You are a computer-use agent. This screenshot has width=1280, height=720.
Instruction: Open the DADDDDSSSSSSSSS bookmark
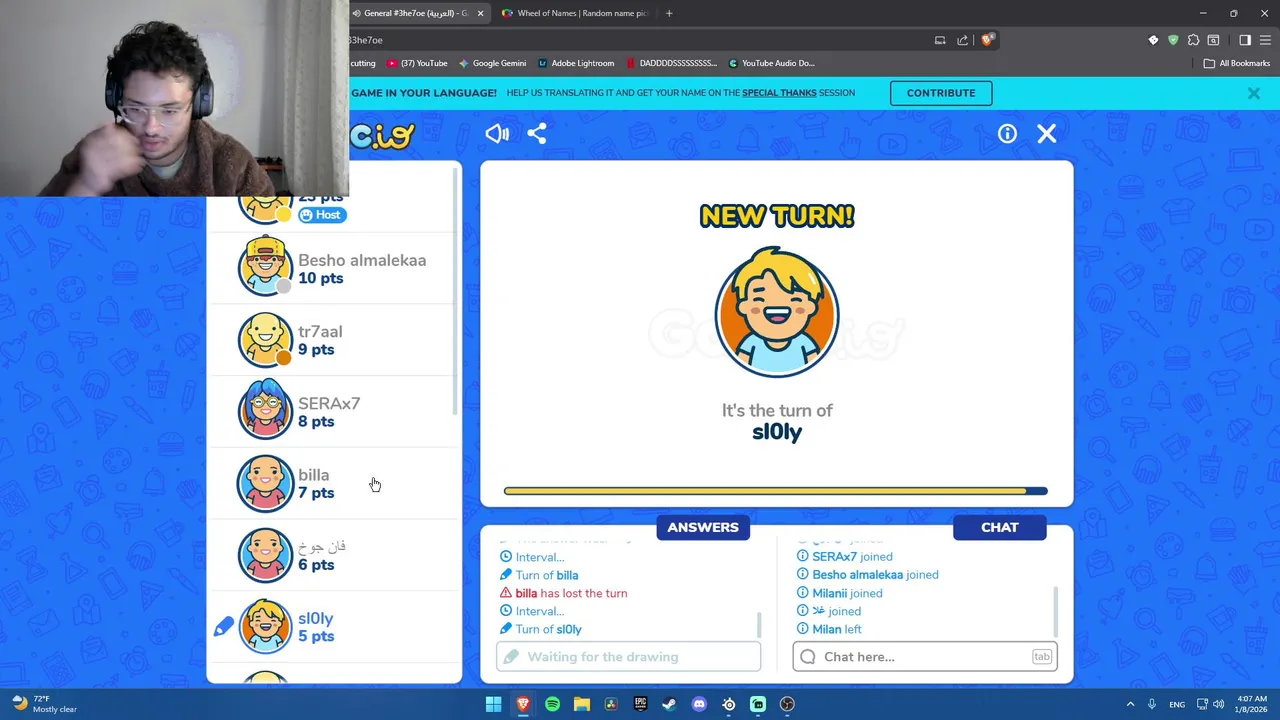tap(672, 63)
